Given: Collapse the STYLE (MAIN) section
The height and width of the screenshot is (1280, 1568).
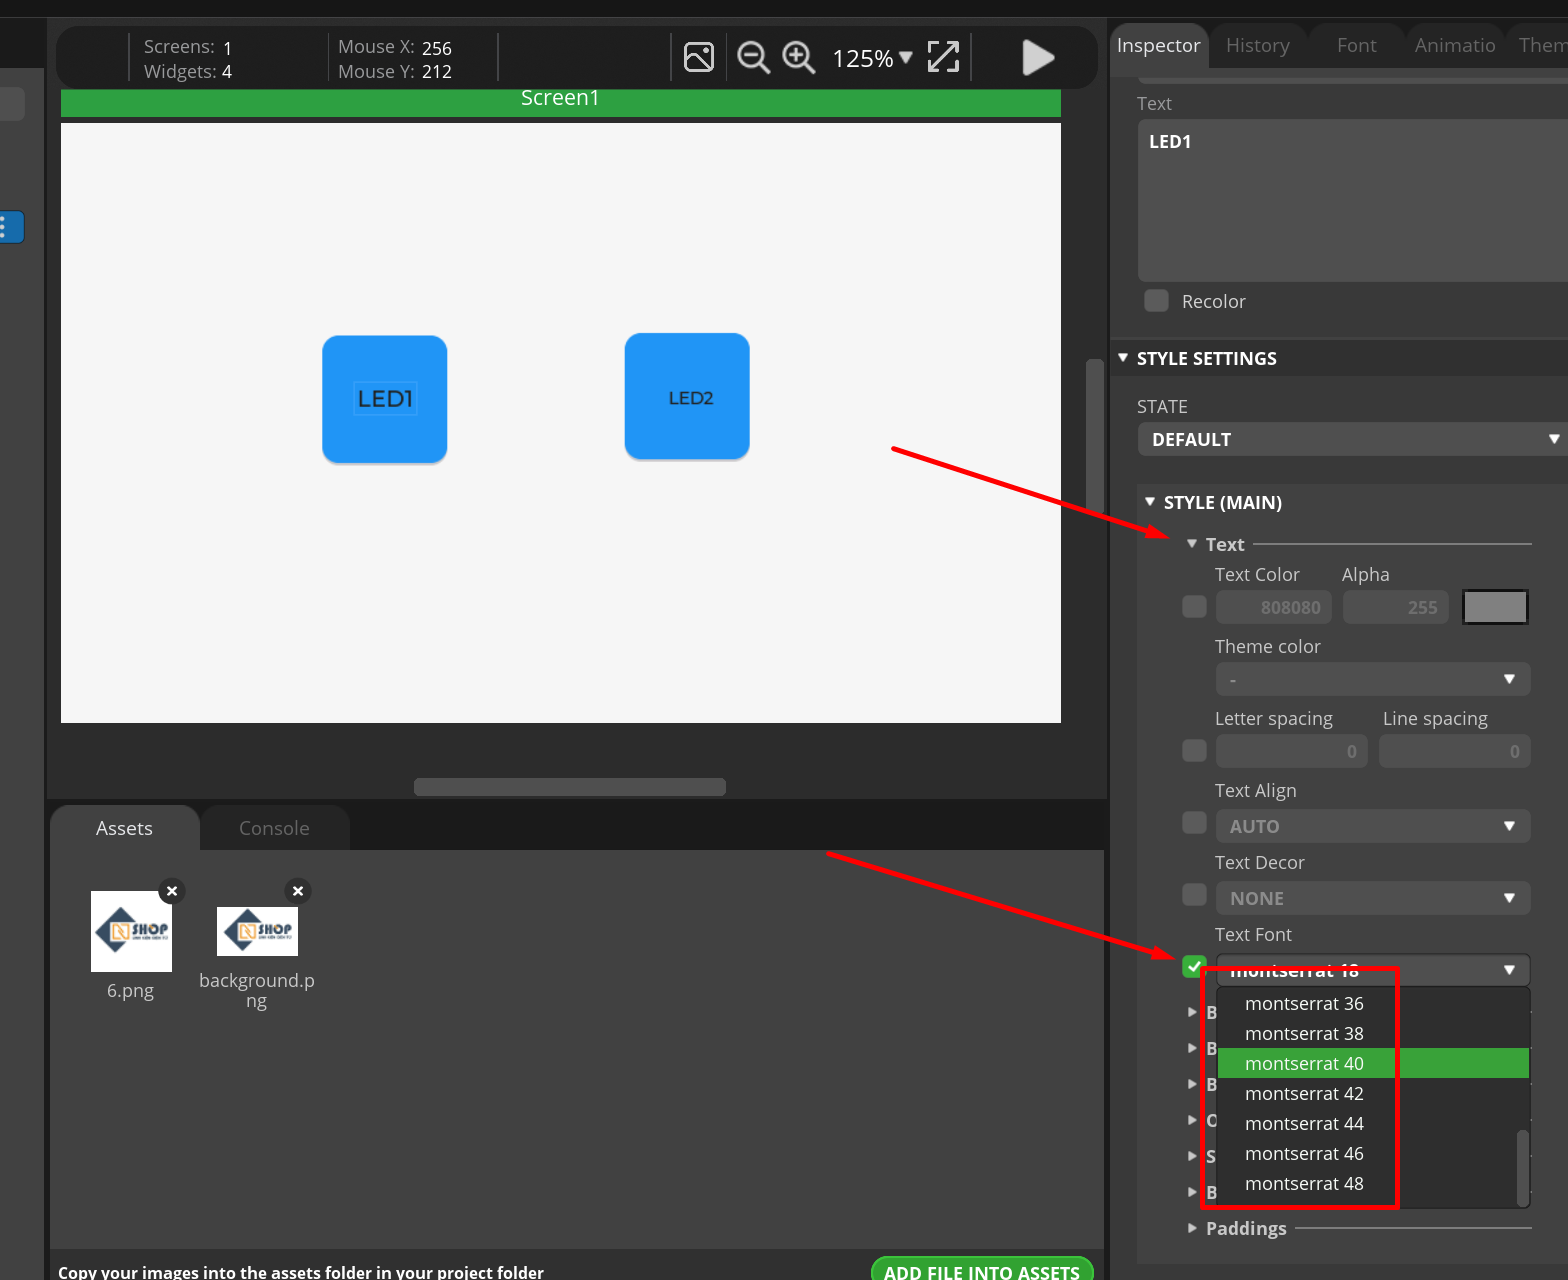Looking at the screenshot, I should [1150, 502].
